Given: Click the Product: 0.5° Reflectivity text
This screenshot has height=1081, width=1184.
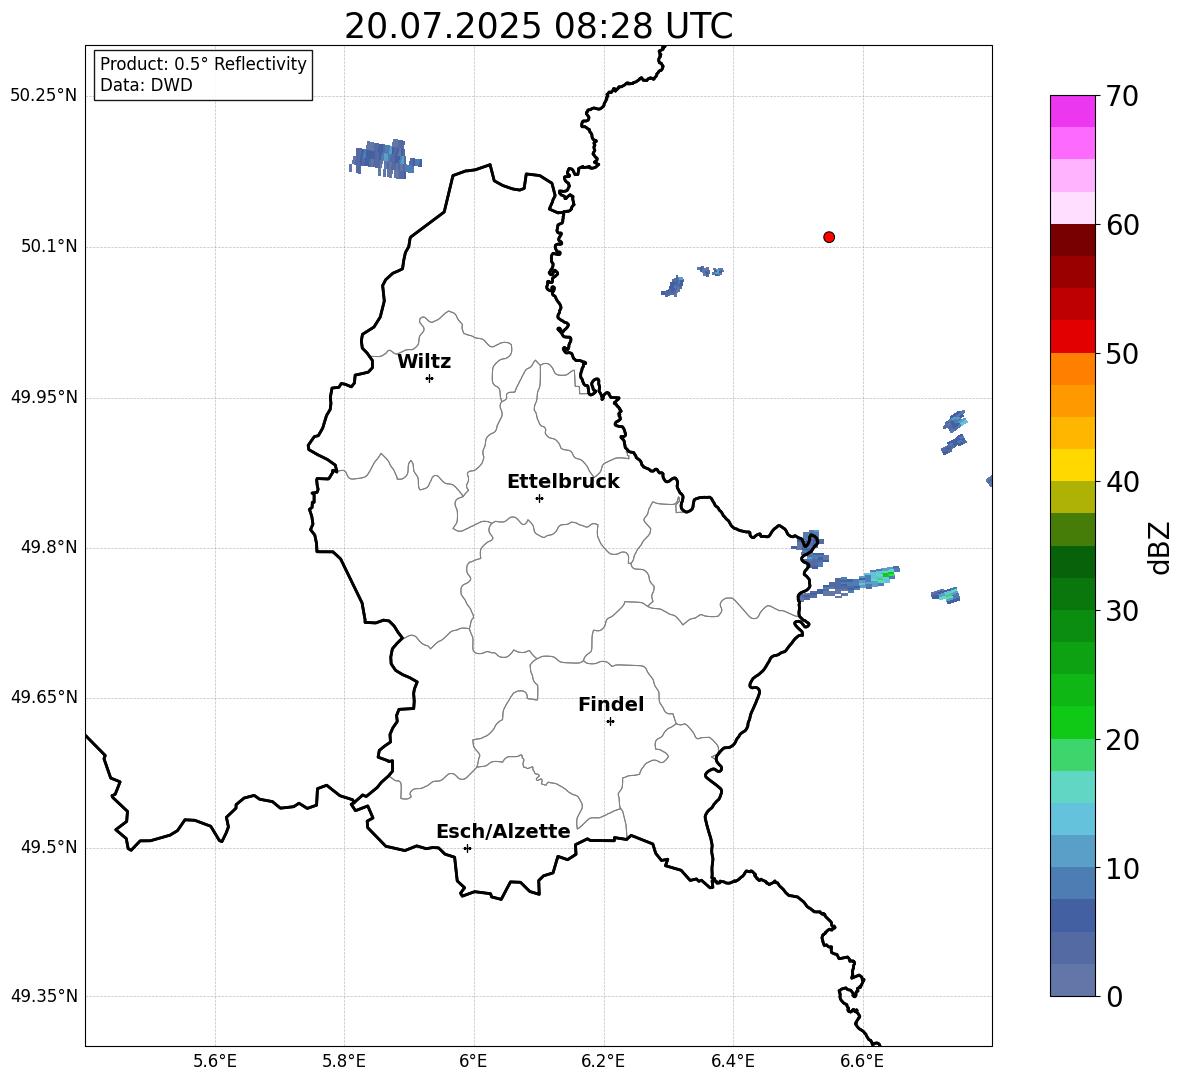Looking at the screenshot, I should (203, 64).
